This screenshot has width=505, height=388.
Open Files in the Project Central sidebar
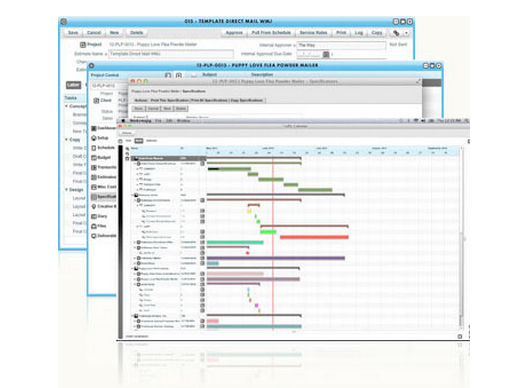(x=99, y=226)
